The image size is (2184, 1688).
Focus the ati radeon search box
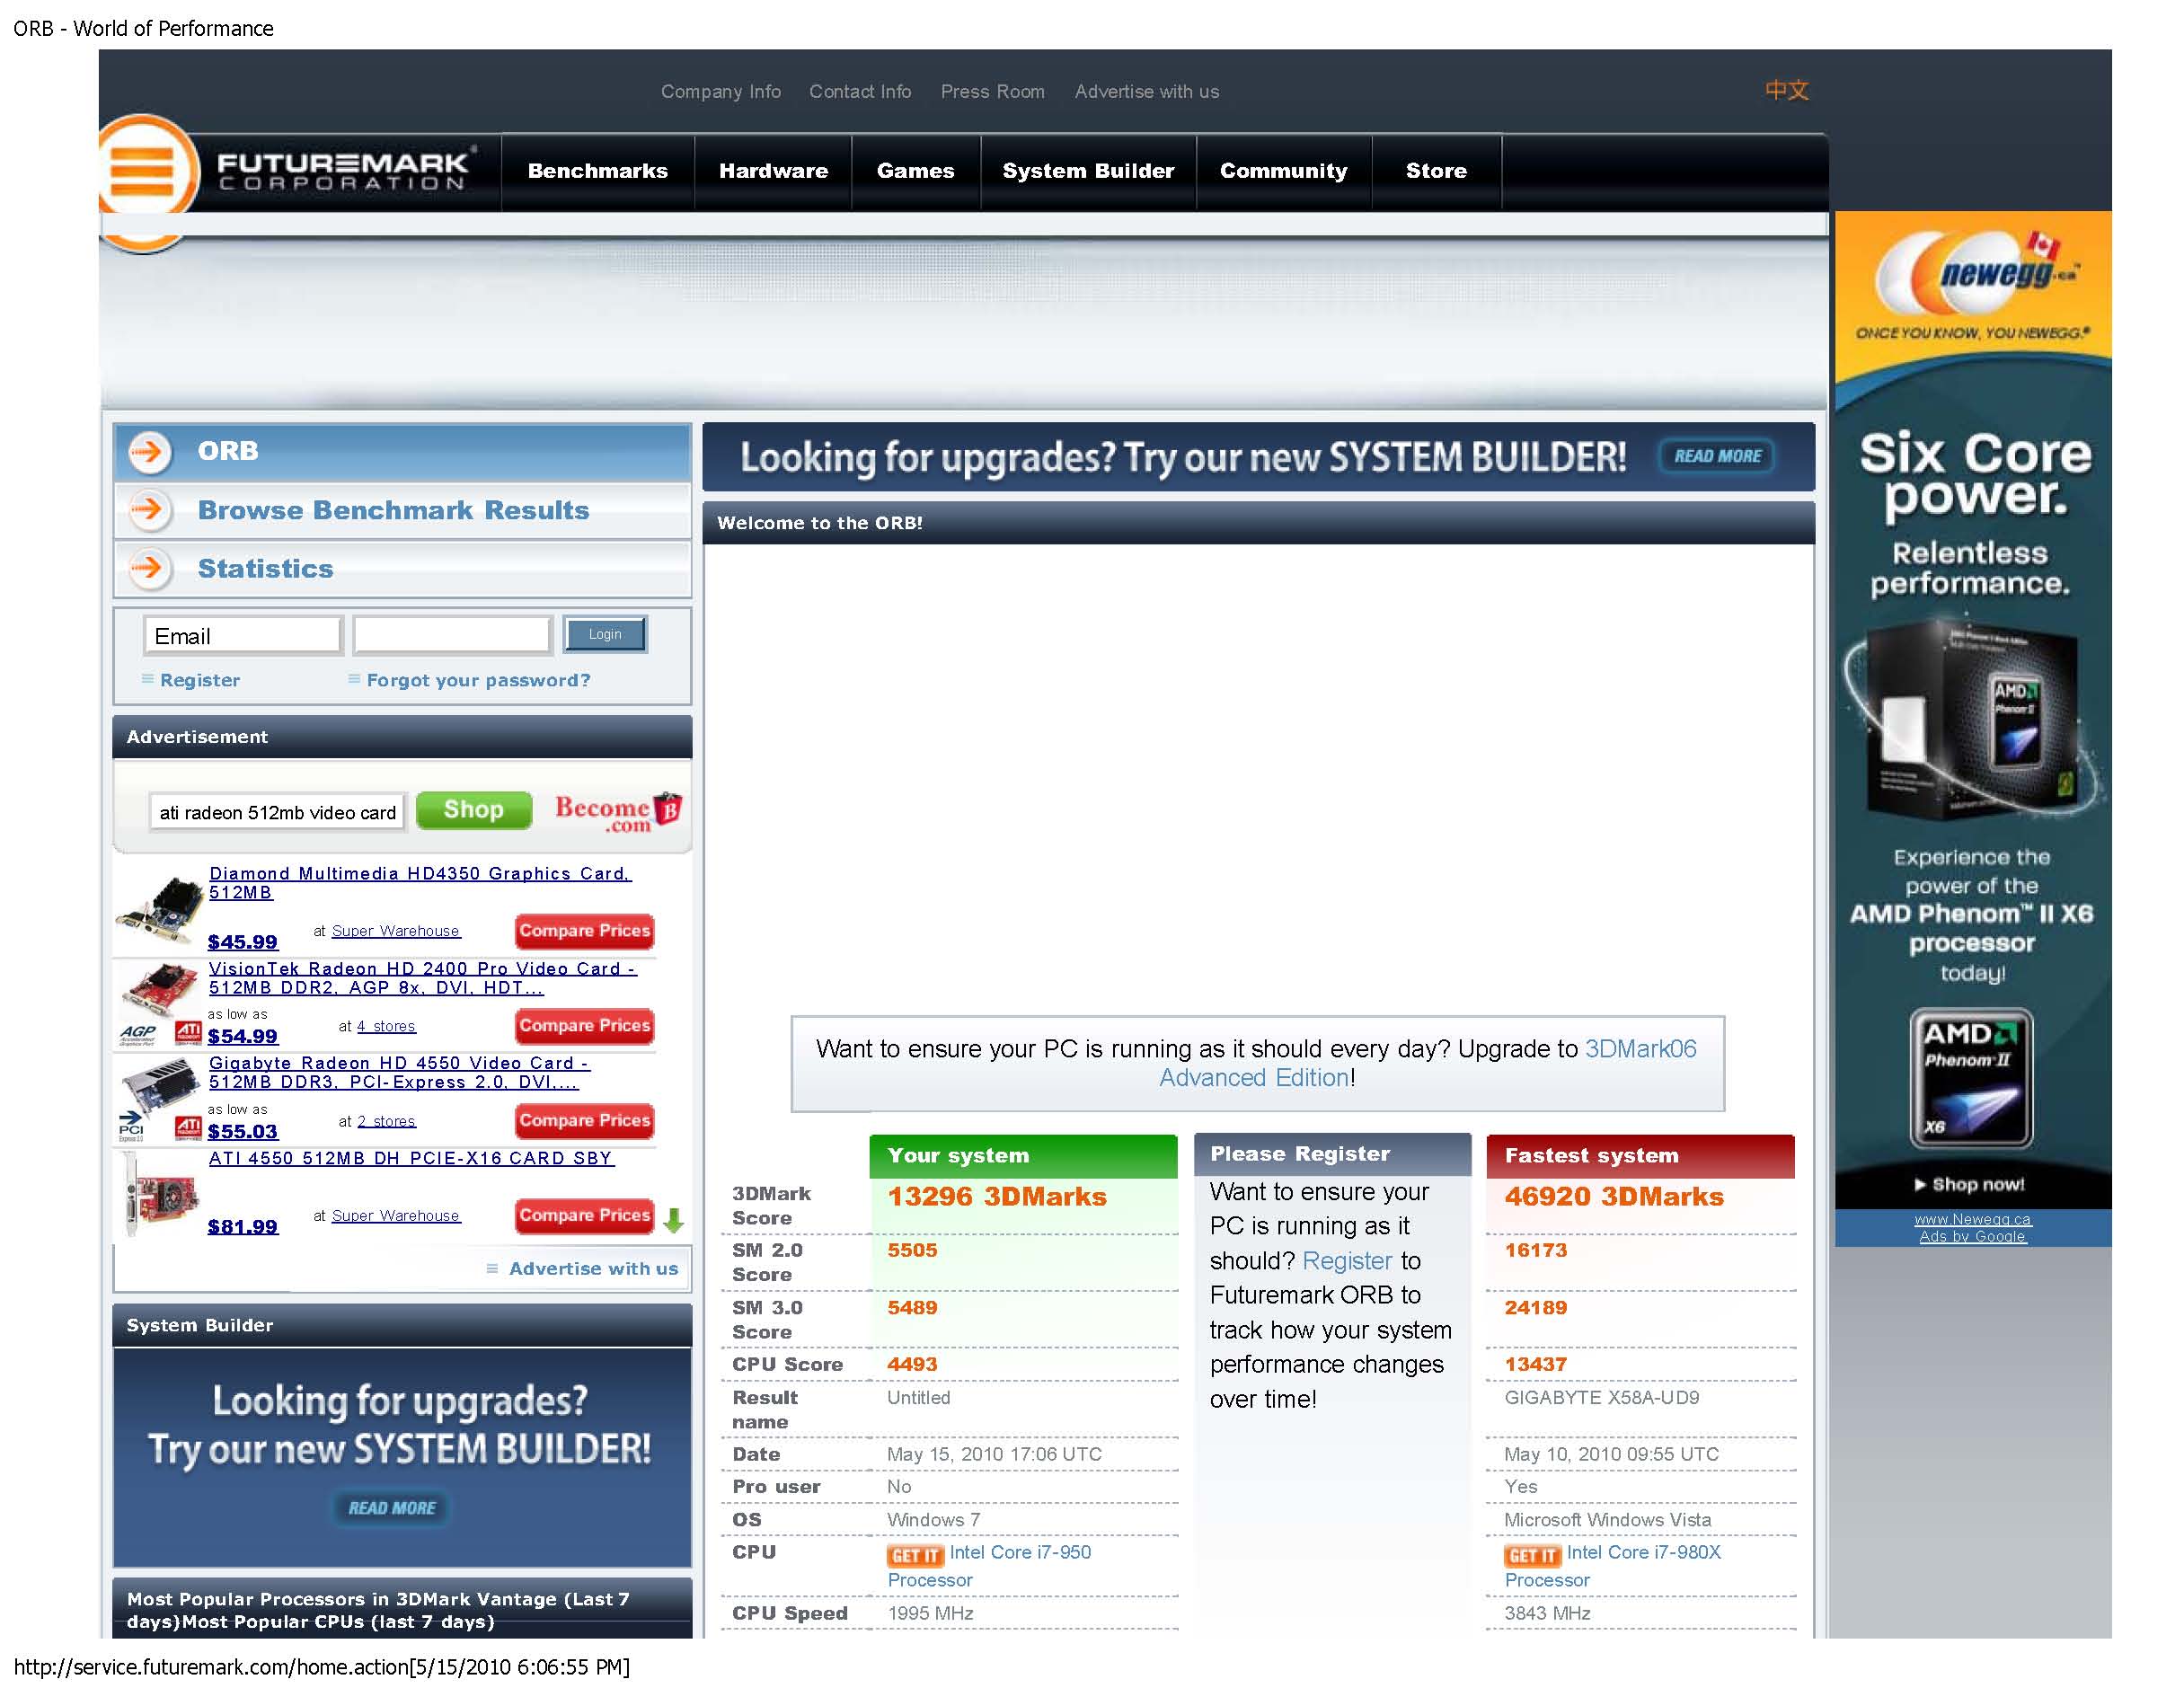click(x=278, y=812)
